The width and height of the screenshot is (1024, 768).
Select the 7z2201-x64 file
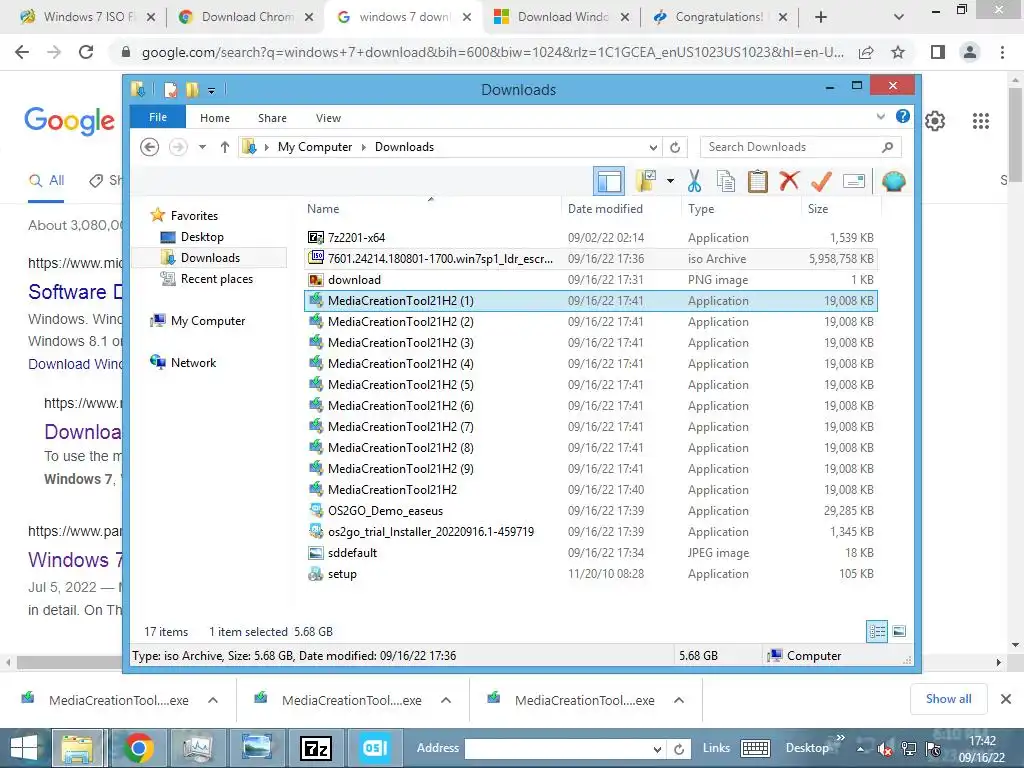point(590,238)
